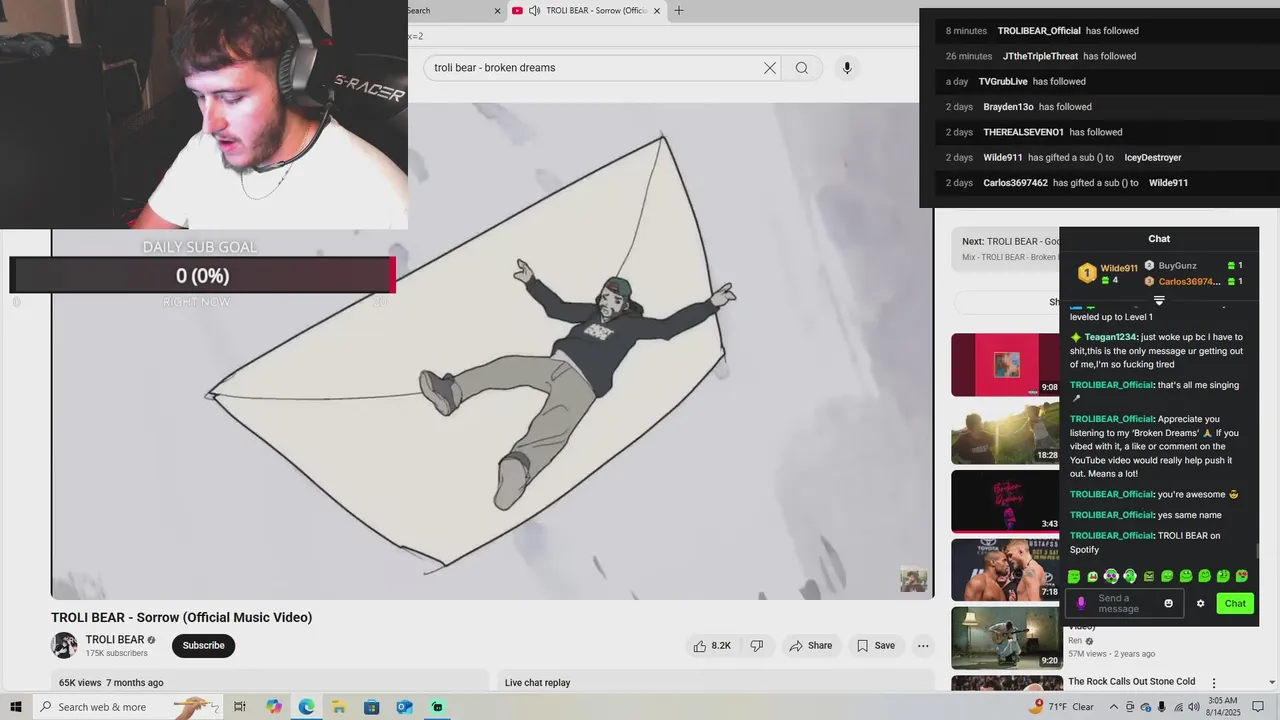The image size is (1280, 720).
Task: Open weather widget showing 71°F Clear
Action: click(x=1061, y=707)
